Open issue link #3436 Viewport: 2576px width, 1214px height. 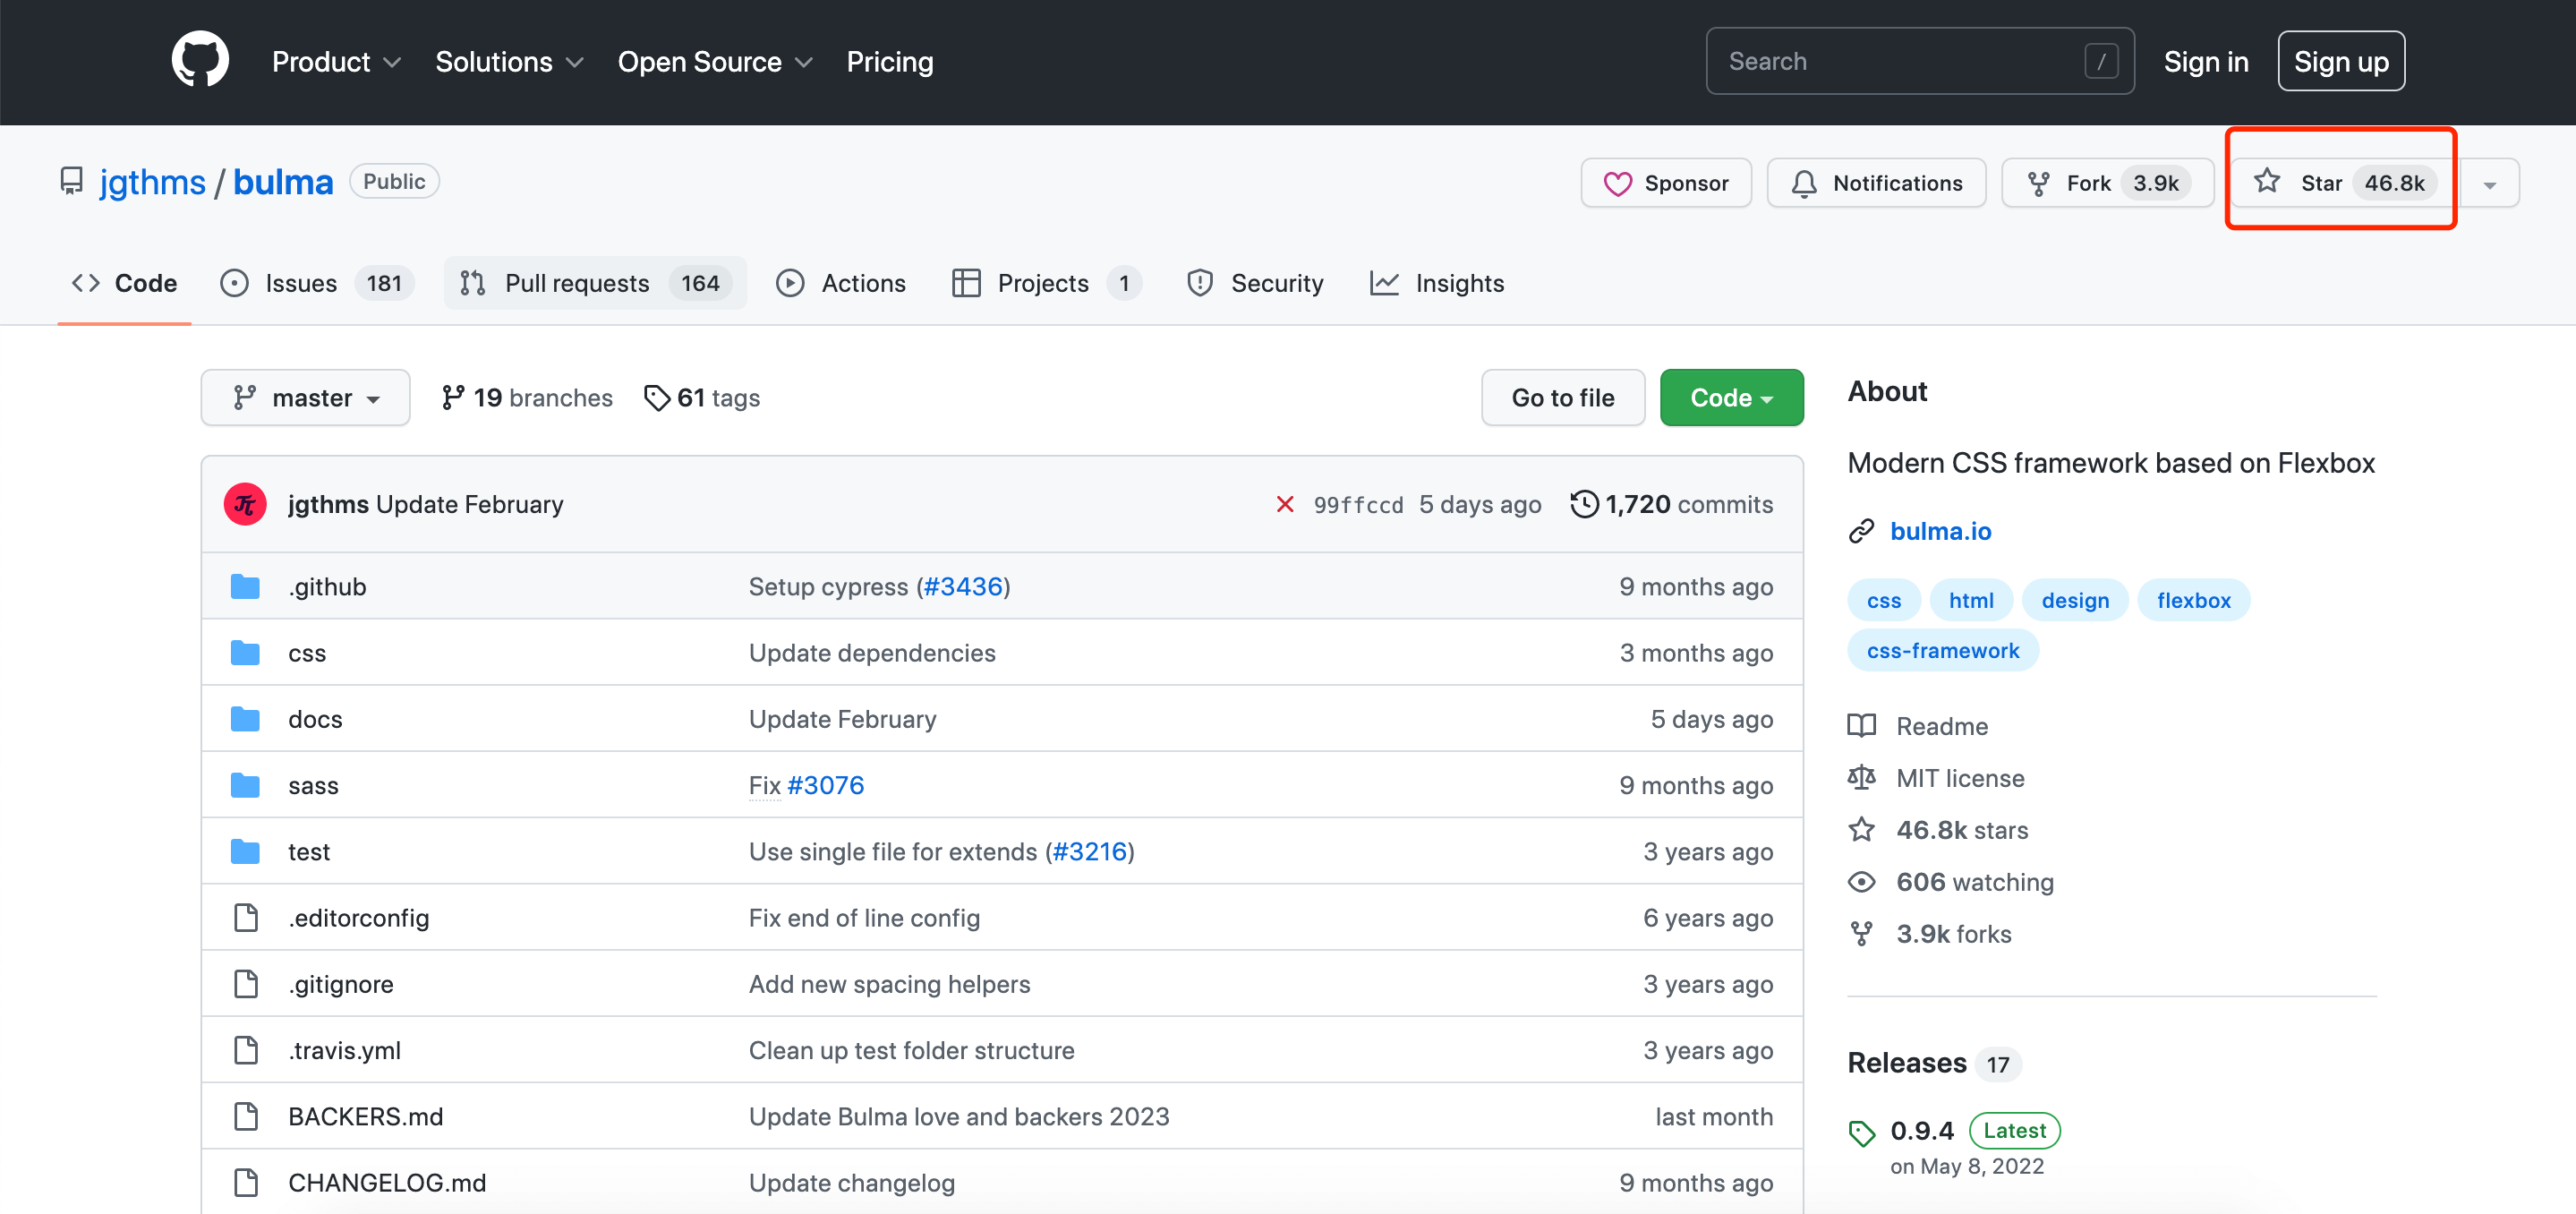(962, 586)
